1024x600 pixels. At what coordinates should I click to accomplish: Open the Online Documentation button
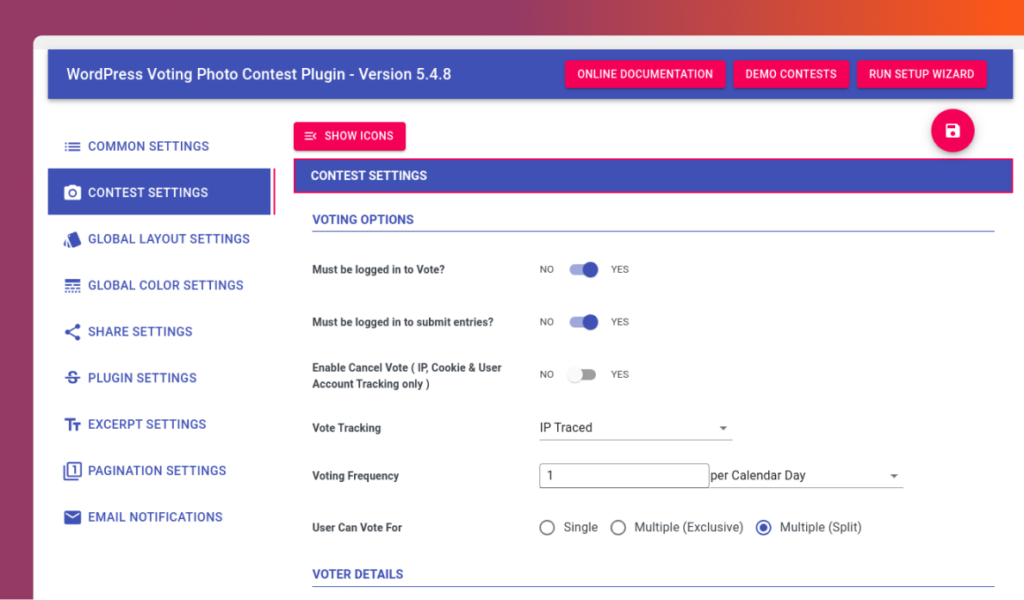[x=645, y=74]
